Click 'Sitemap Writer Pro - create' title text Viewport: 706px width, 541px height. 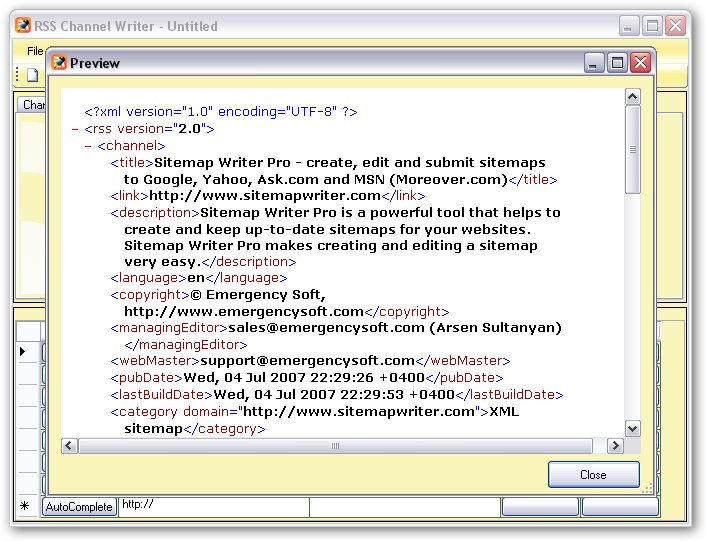(x=256, y=162)
